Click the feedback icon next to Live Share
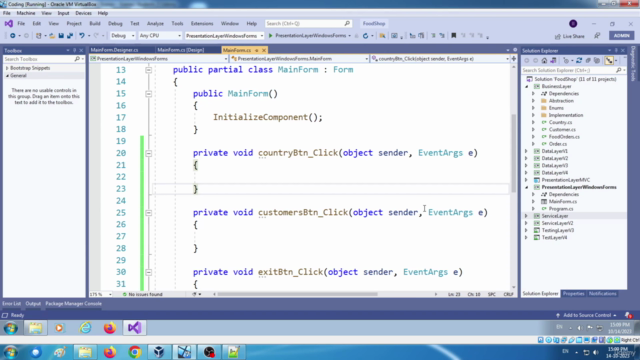The height and width of the screenshot is (360, 640). [597, 36]
